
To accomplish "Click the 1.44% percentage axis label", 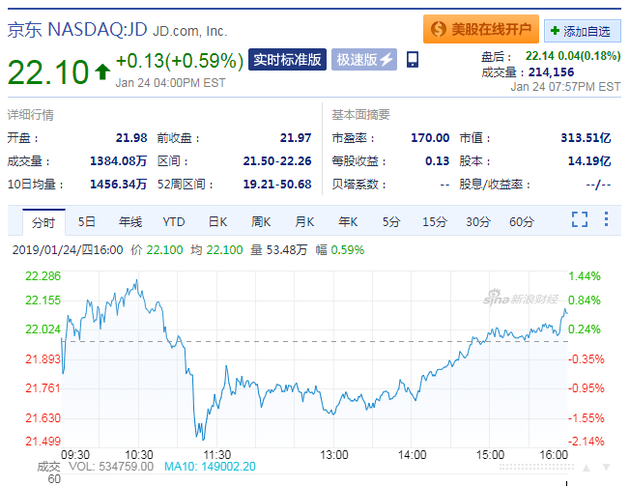I will (x=584, y=276).
